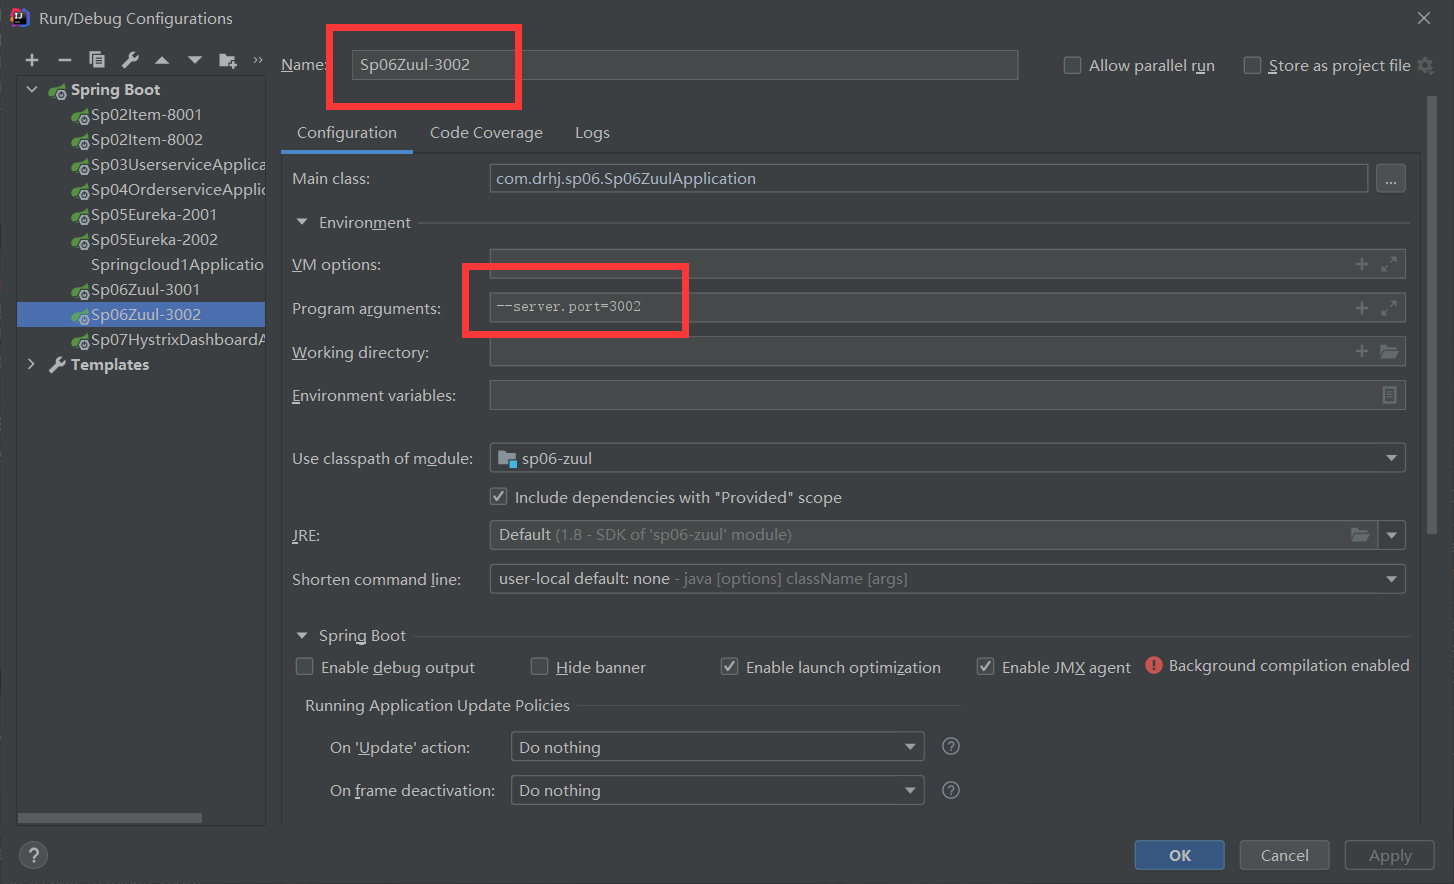The height and width of the screenshot is (884, 1454).
Task: Add new configuration with plus icon
Action: click(x=32, y=61)
